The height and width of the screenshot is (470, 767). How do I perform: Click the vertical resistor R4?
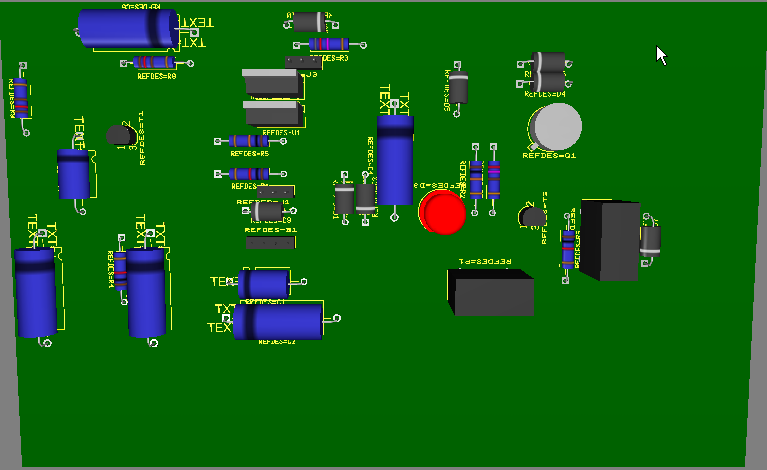pos(121,269)
